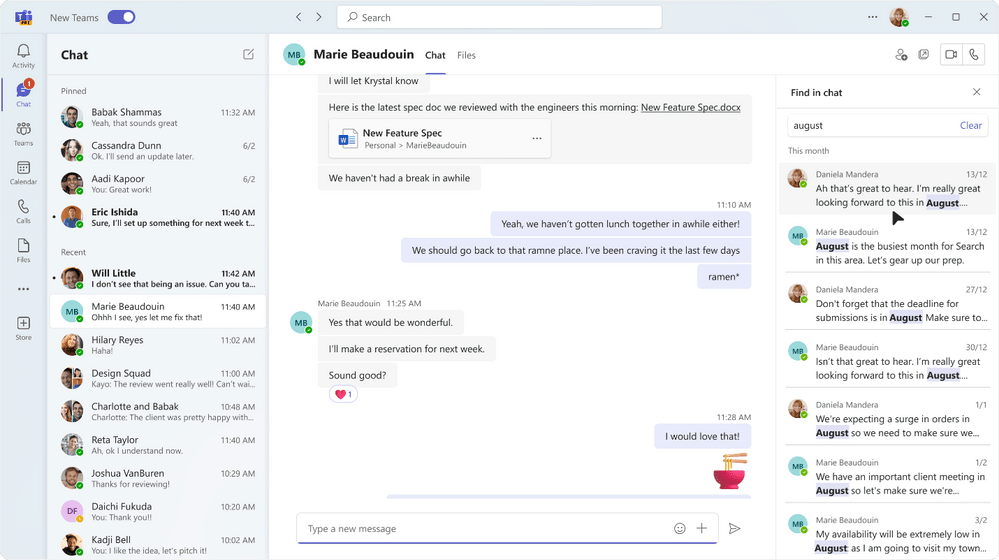
Task: Open Teams in the left sidebar
Action: click(23, 133)
